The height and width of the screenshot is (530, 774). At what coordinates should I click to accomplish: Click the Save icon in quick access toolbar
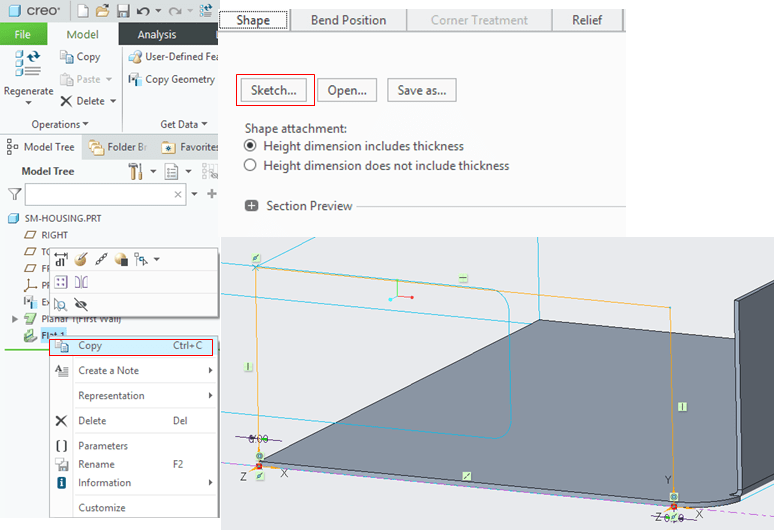pos(123,11)
